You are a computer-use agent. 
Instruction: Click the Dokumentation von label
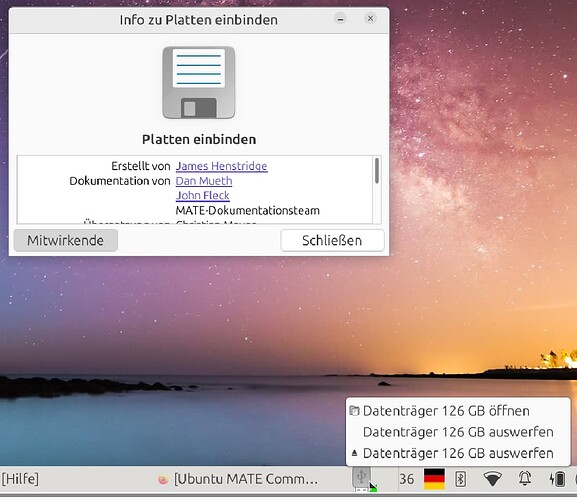point(120,181)
